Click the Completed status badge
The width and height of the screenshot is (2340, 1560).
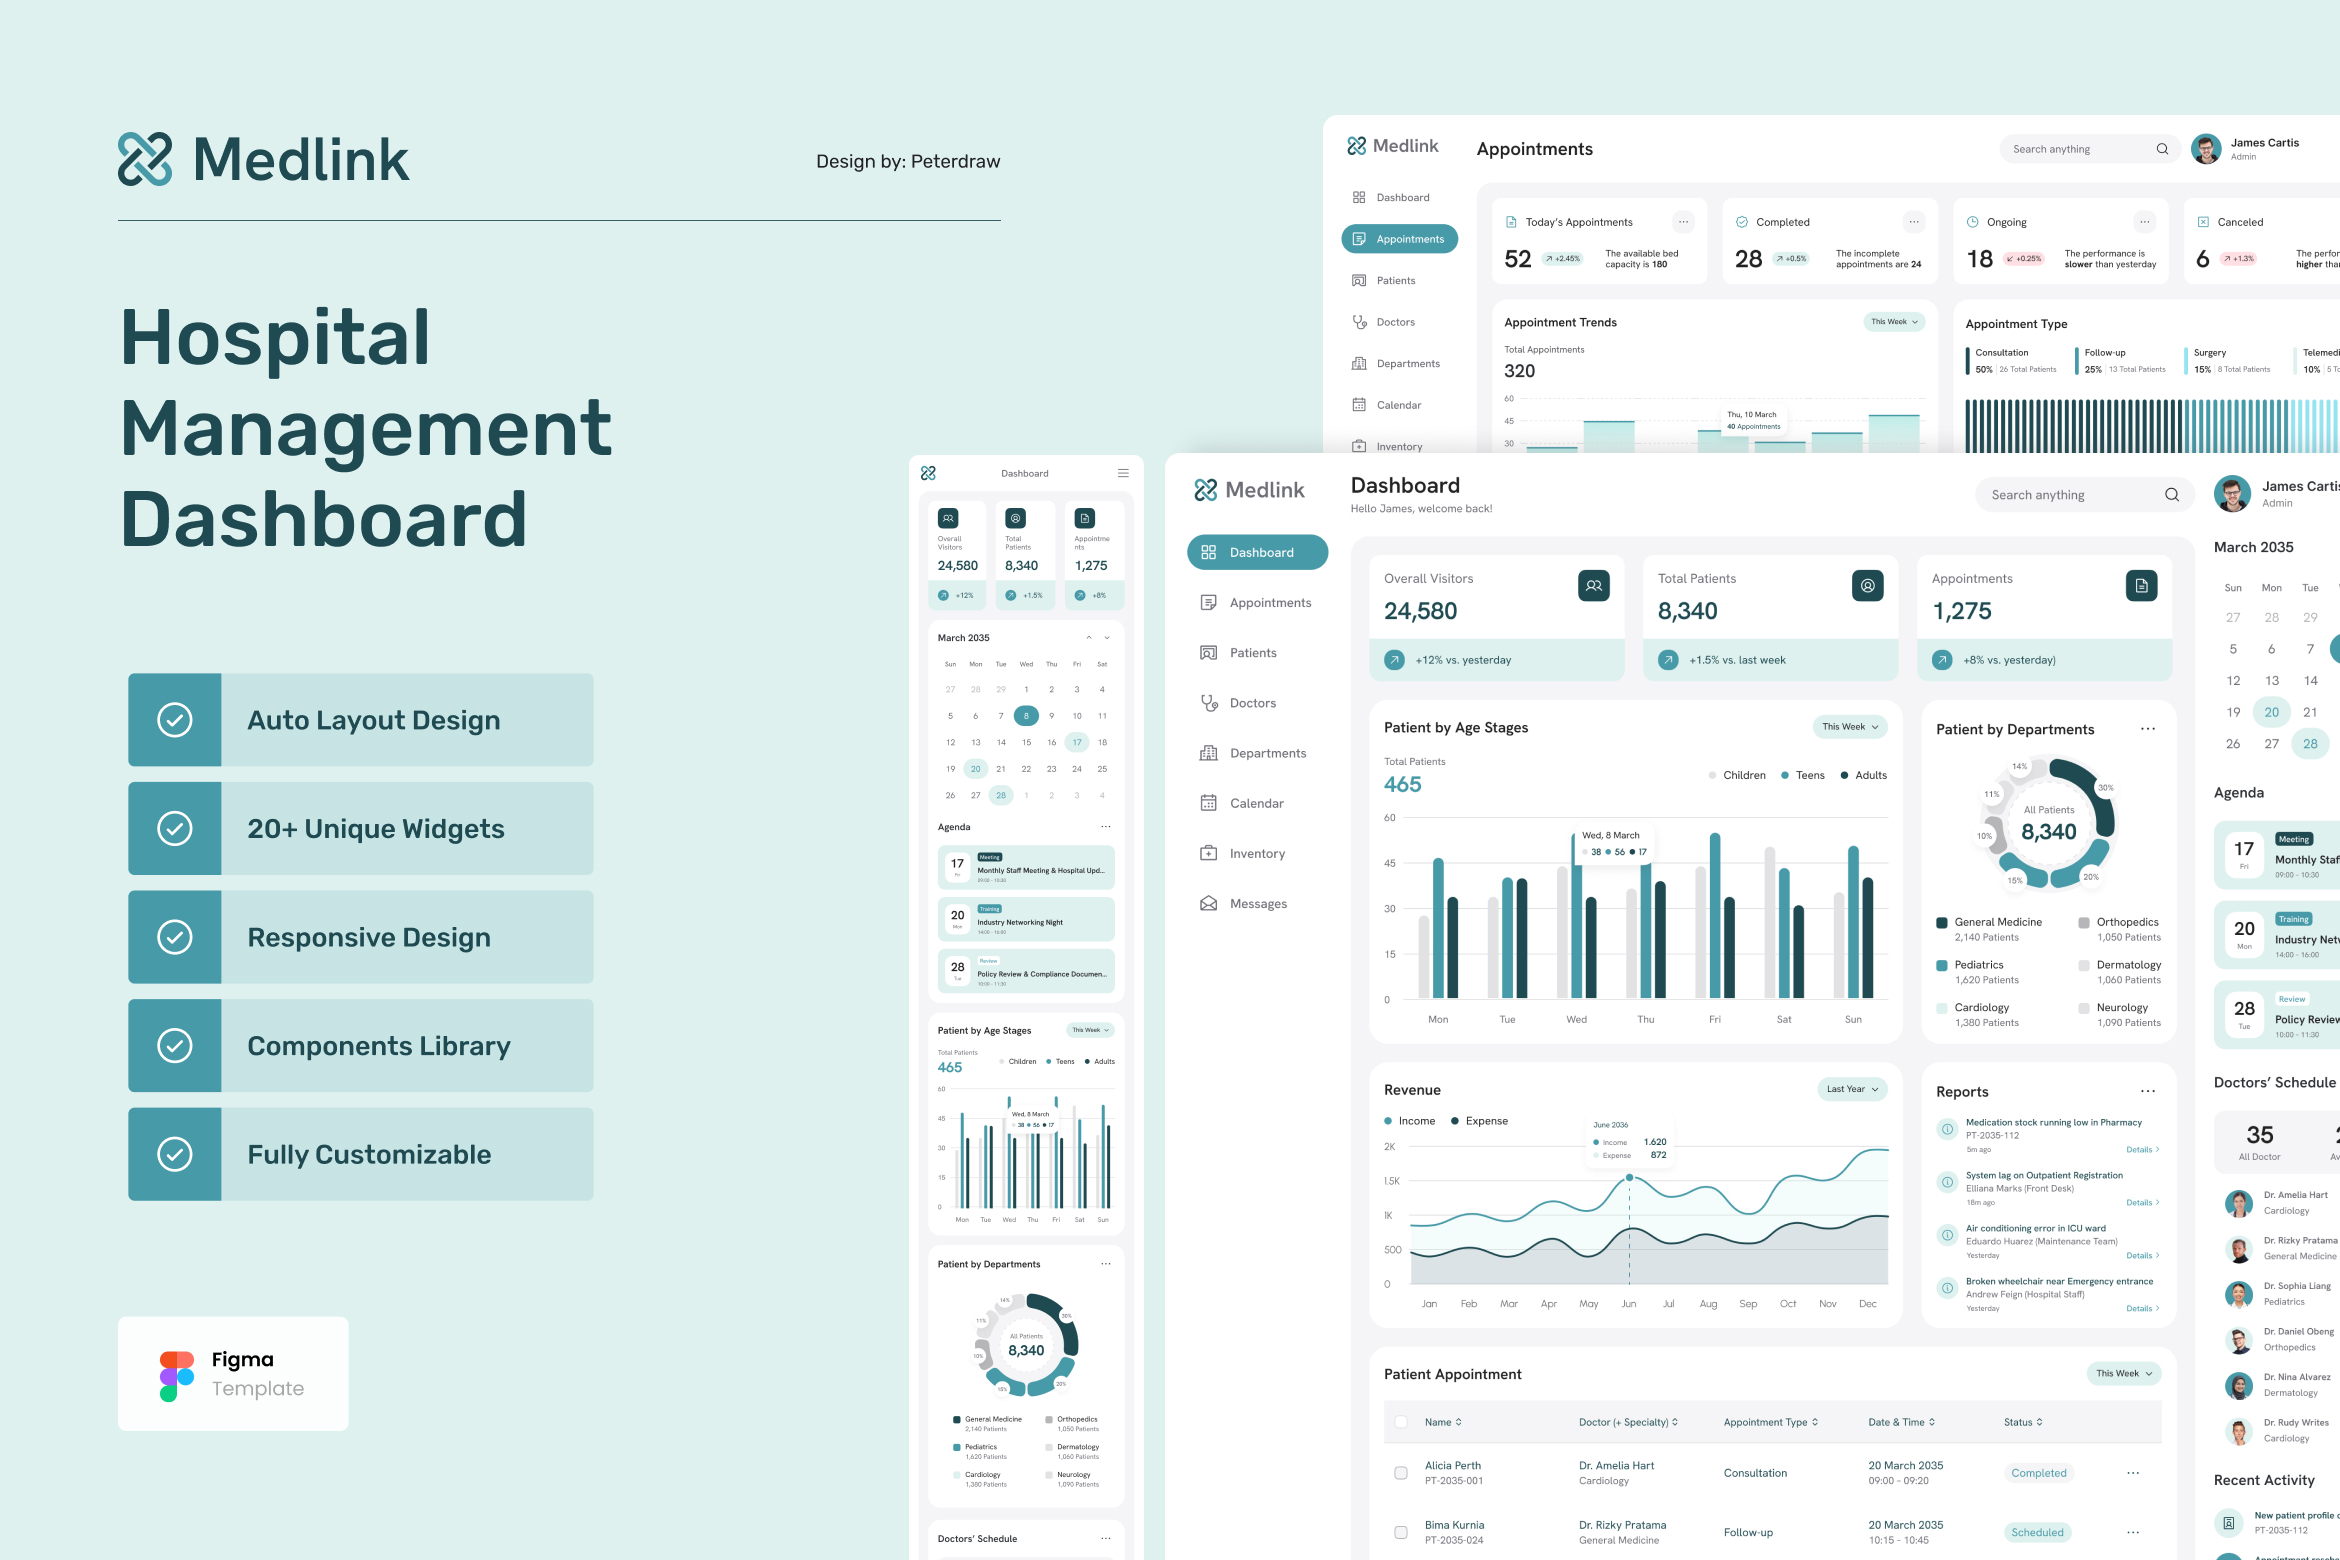[x=2038, y=1473]
